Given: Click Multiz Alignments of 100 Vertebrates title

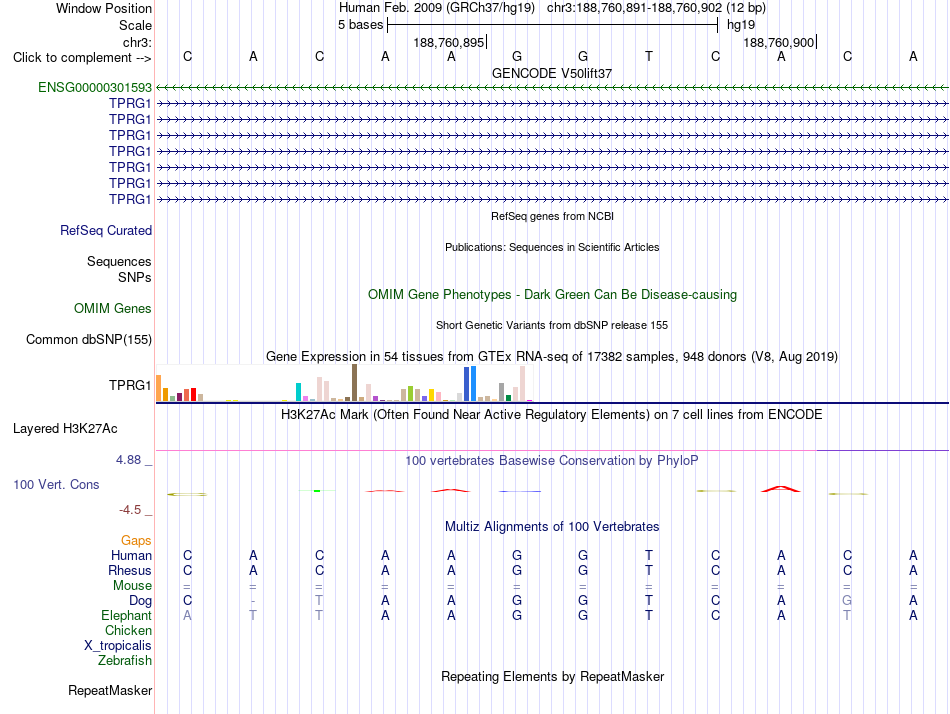Looking at the screenshot, I should (x=552, y=527).
